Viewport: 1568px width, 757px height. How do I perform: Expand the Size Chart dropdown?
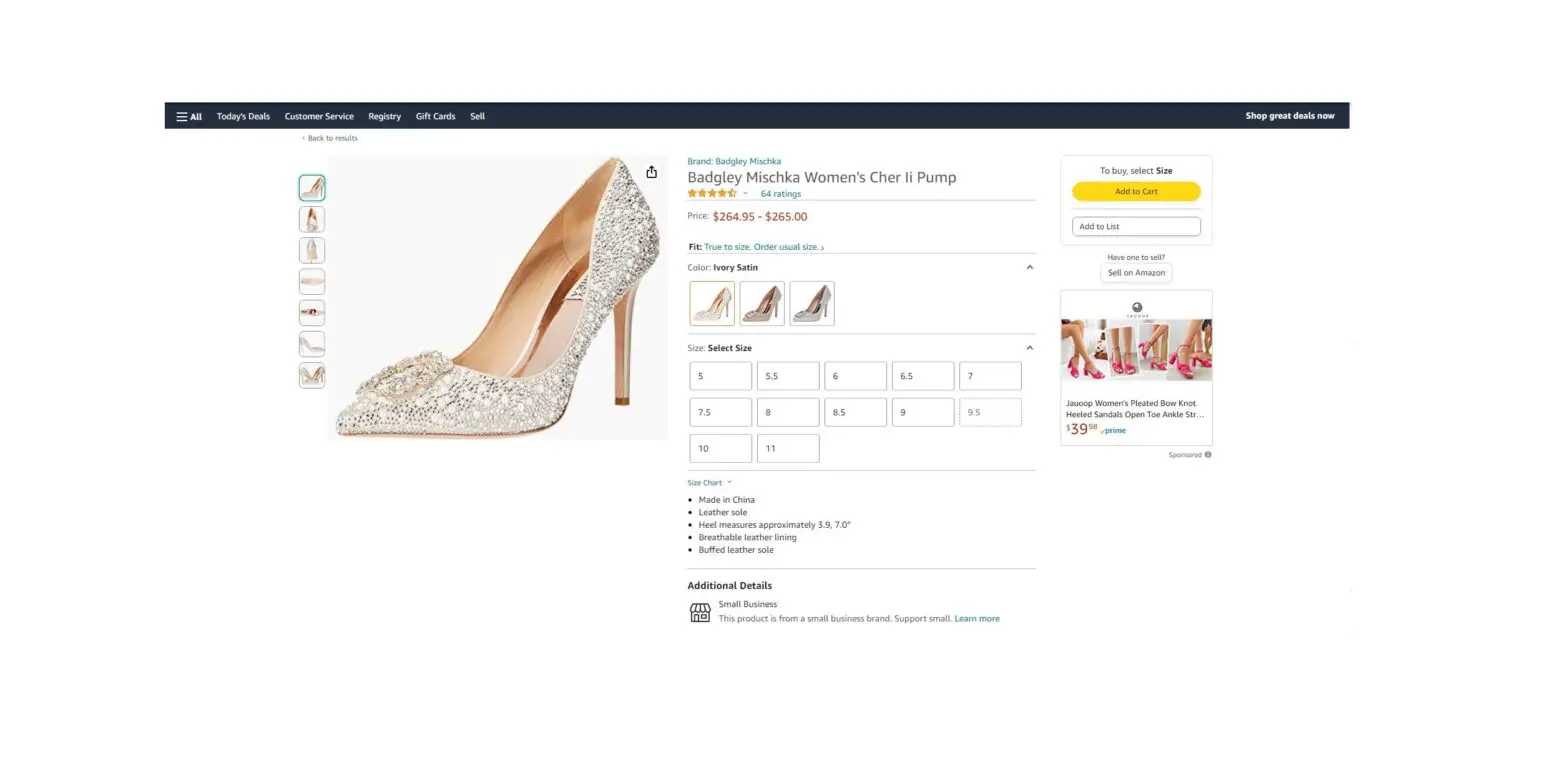pyautogui.click(x=709, y=483)
